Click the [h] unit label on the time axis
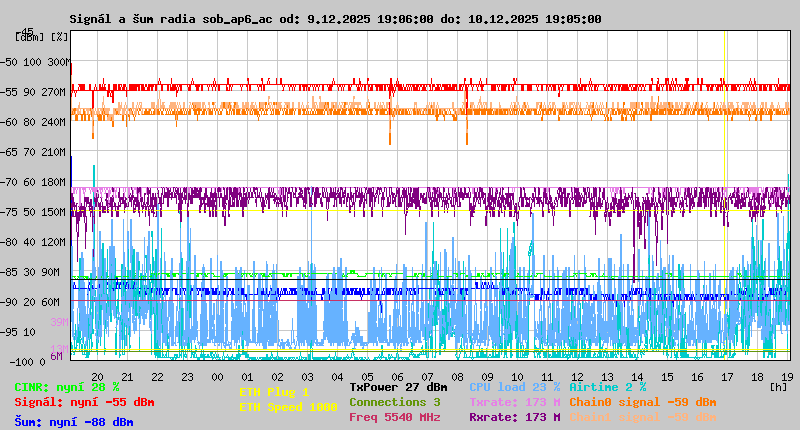The image size is (800, 430). coord(778,386)
